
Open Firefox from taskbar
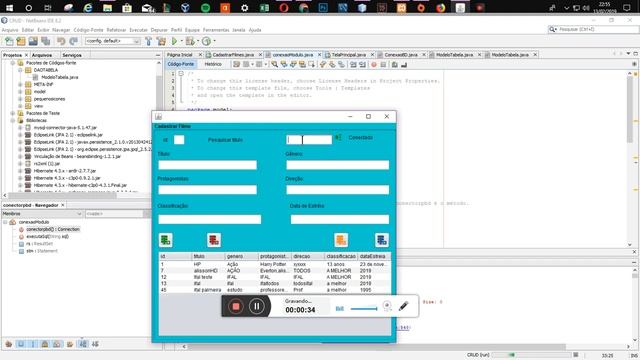[x=440, y=7]
